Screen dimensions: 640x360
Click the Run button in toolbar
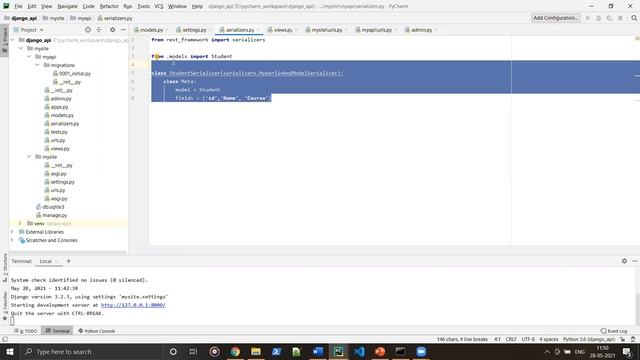(588, 18)
